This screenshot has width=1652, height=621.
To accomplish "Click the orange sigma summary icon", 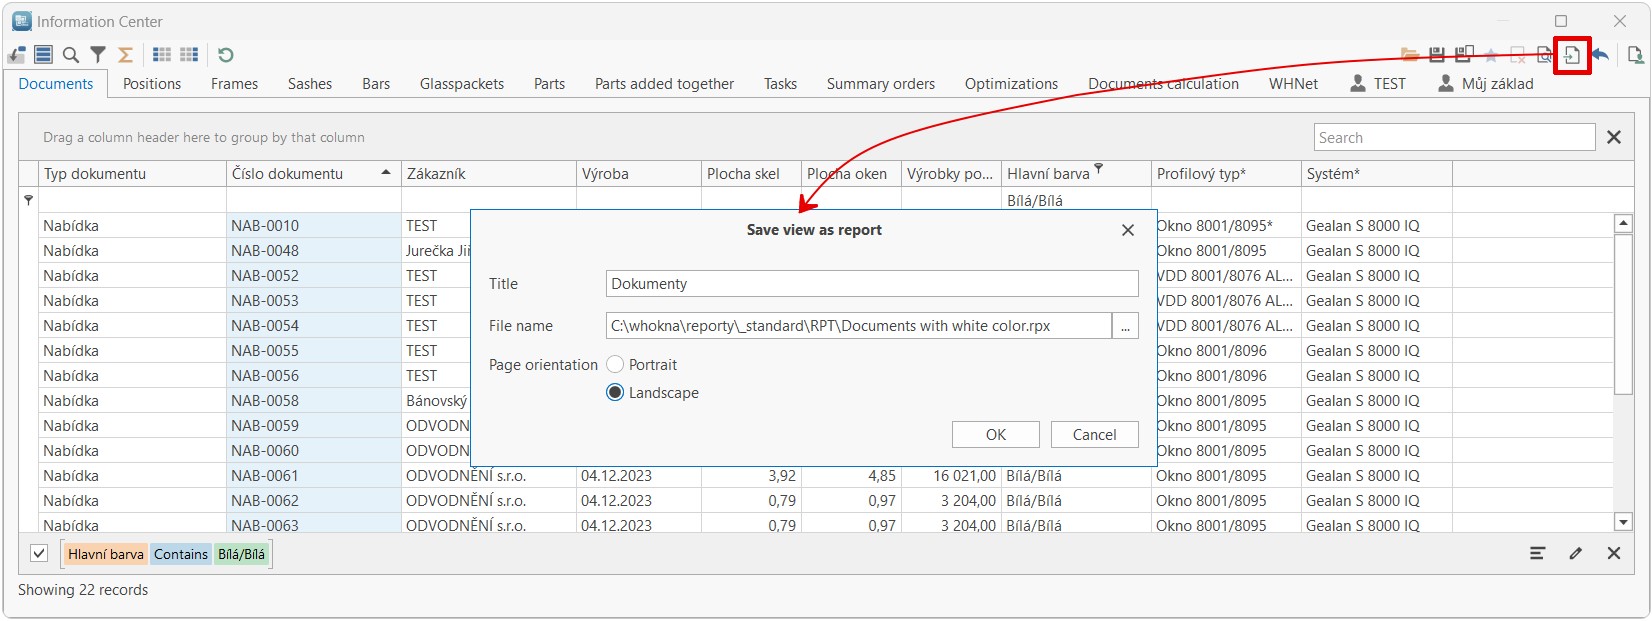I will [x=125, y=55].
